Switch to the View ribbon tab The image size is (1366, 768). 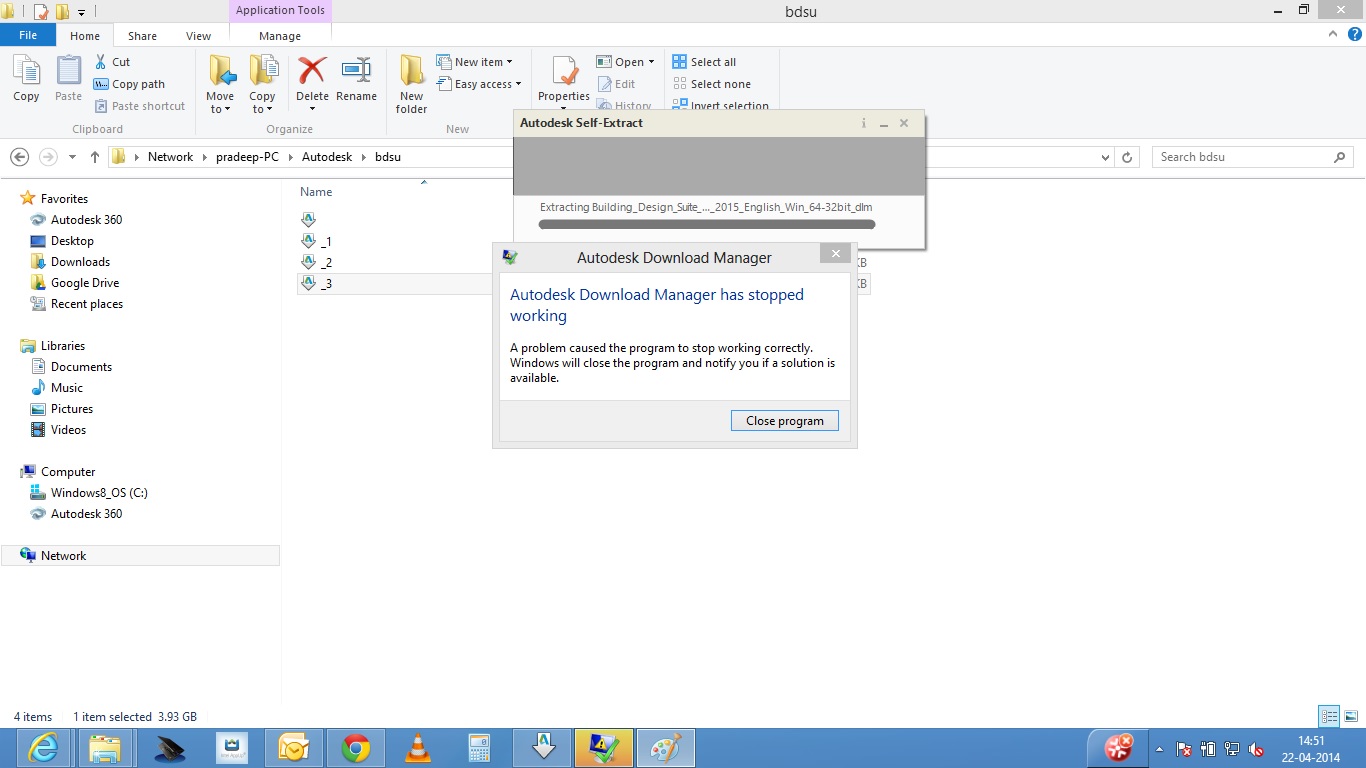tap(198, 36)
